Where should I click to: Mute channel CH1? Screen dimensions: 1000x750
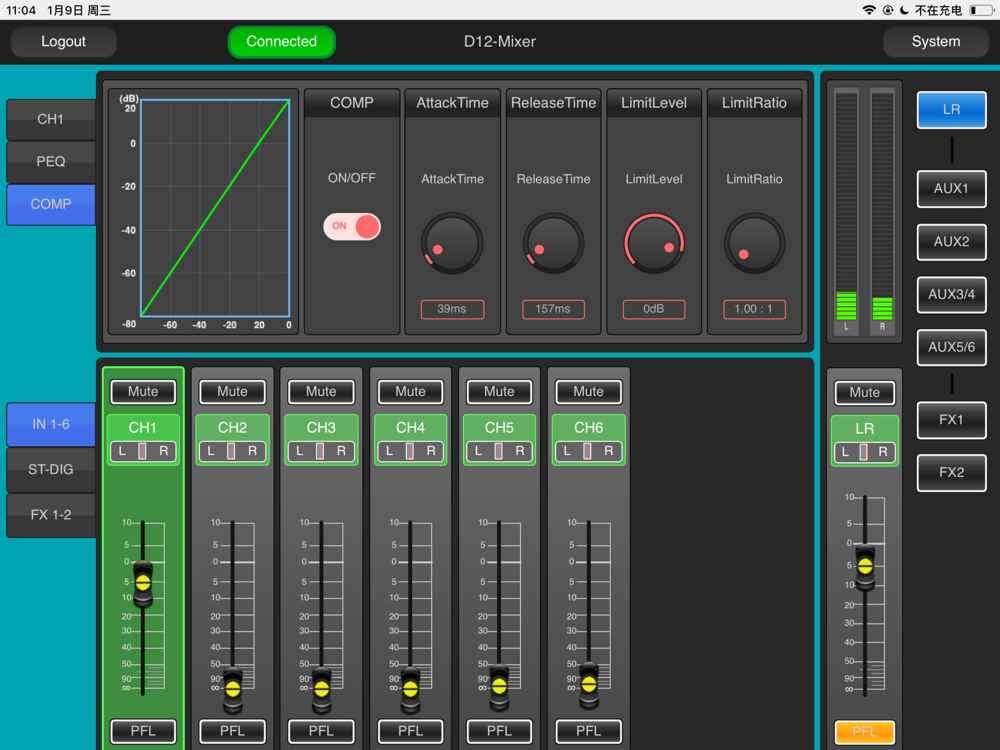[x=143, y=392]
